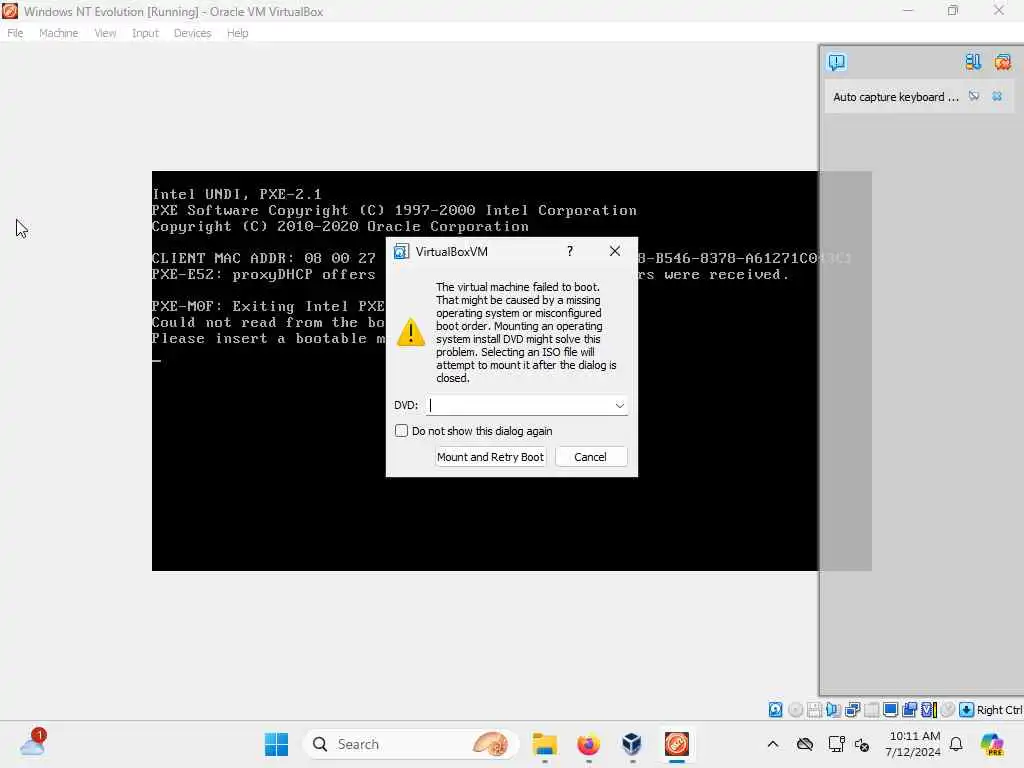The height and width of the screenshot is (768, 1024).
Task: Show hidden system tray icons
Action: click(773, 744)
